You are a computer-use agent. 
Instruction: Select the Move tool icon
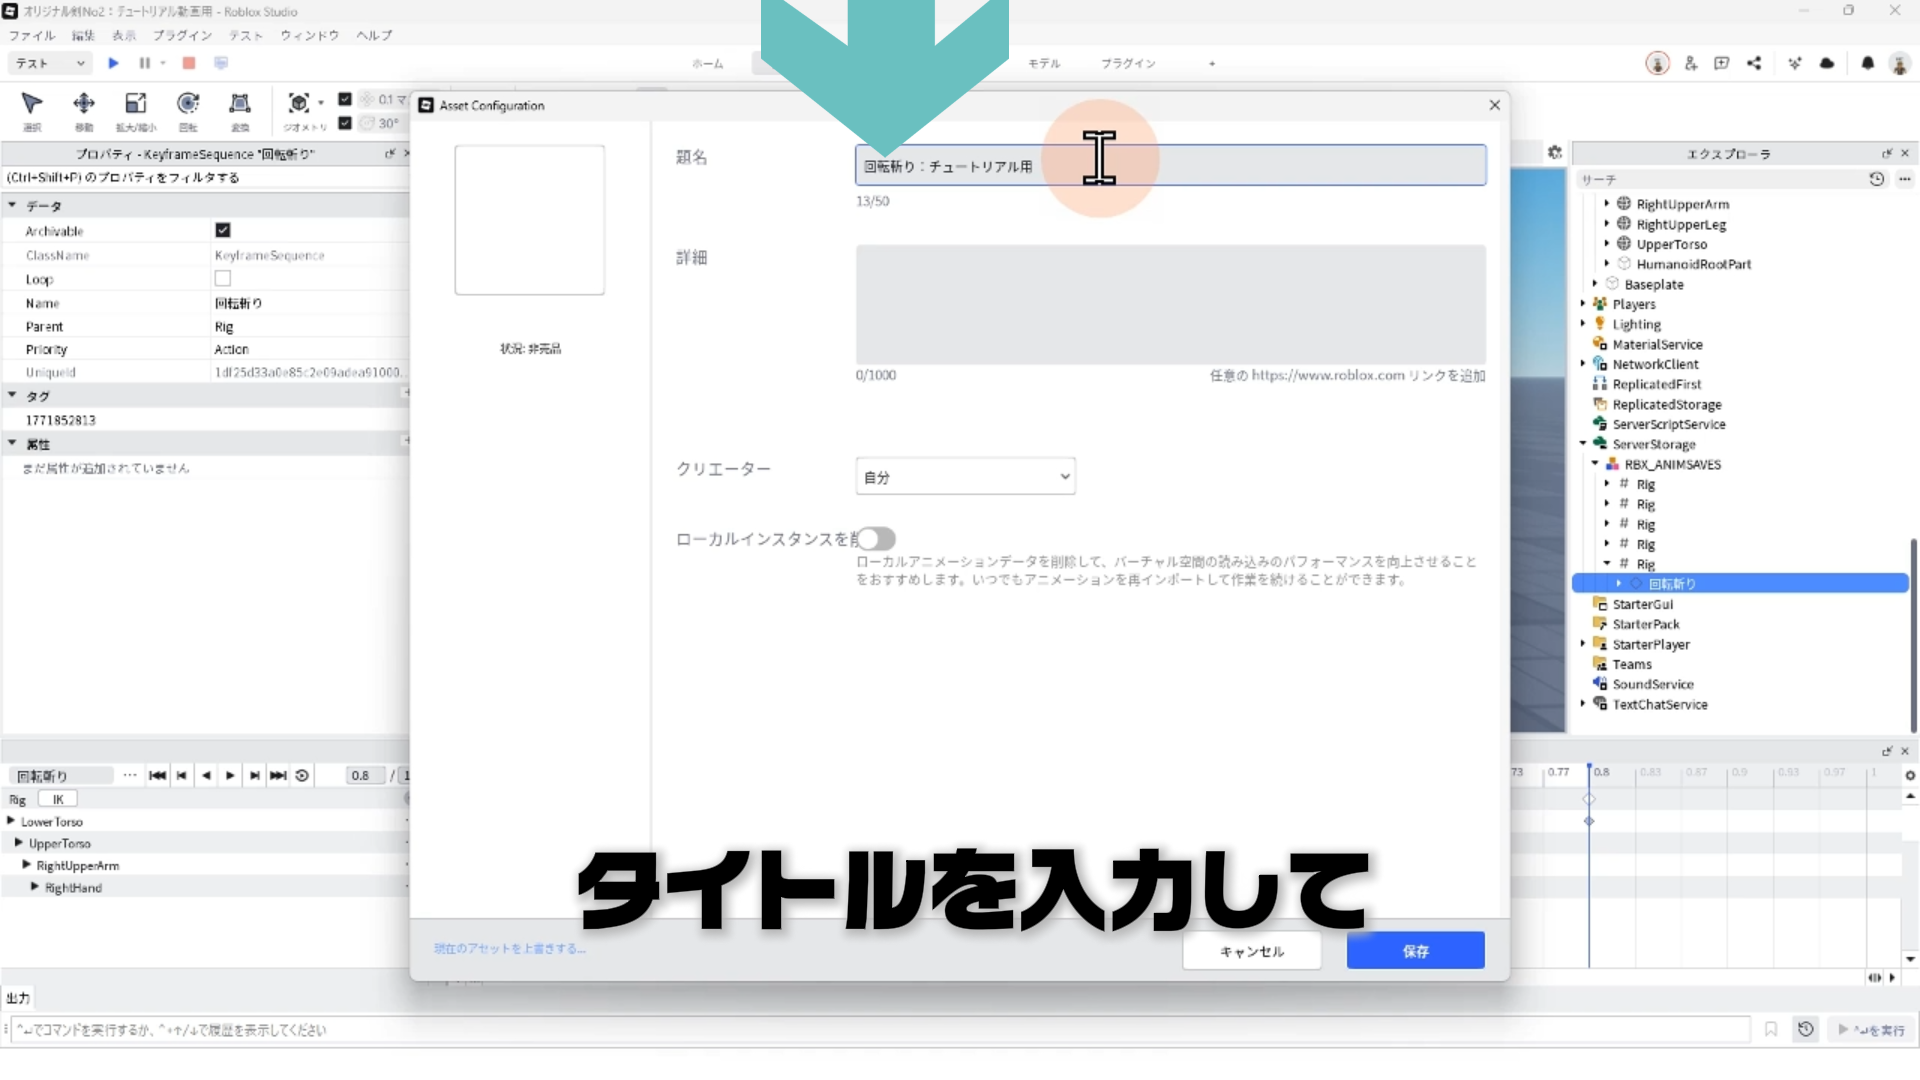coord(84,103)
